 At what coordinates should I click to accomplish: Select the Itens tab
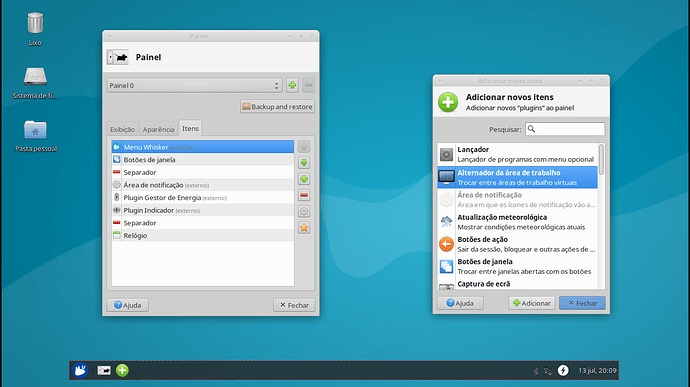pyautogui.click(x=191, y=128)
